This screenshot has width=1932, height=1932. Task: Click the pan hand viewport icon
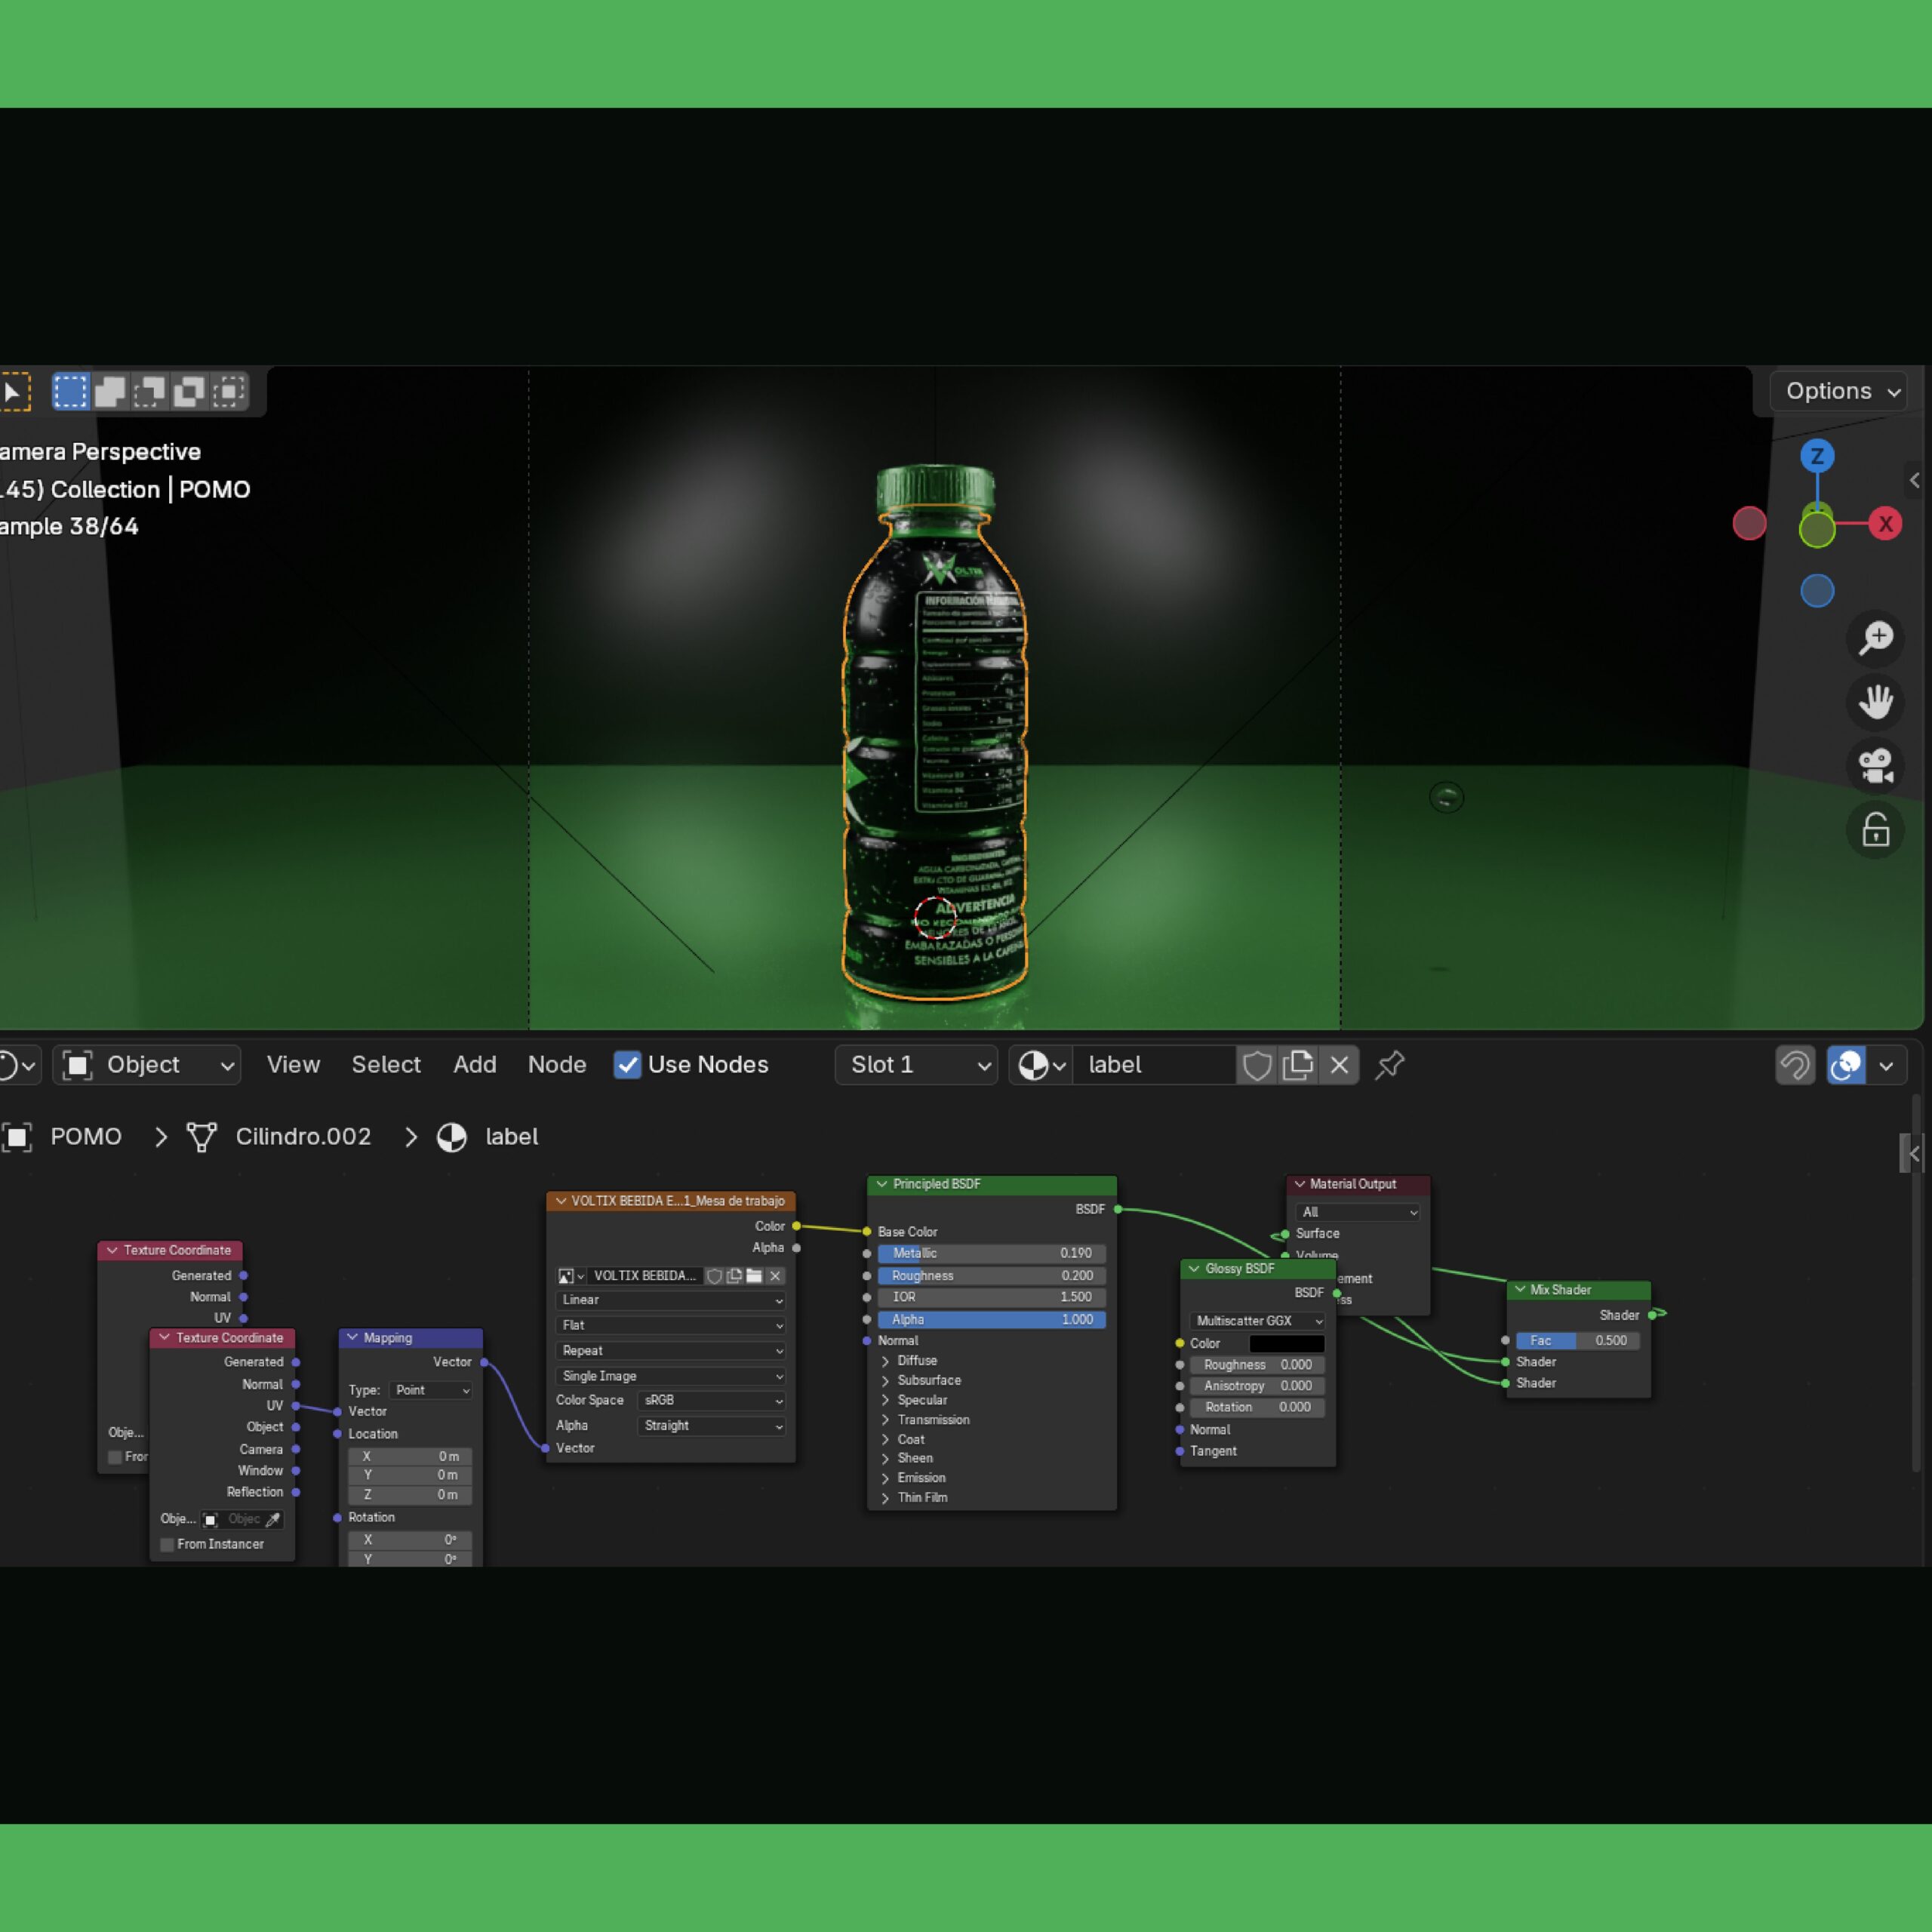click(1875, 702)
